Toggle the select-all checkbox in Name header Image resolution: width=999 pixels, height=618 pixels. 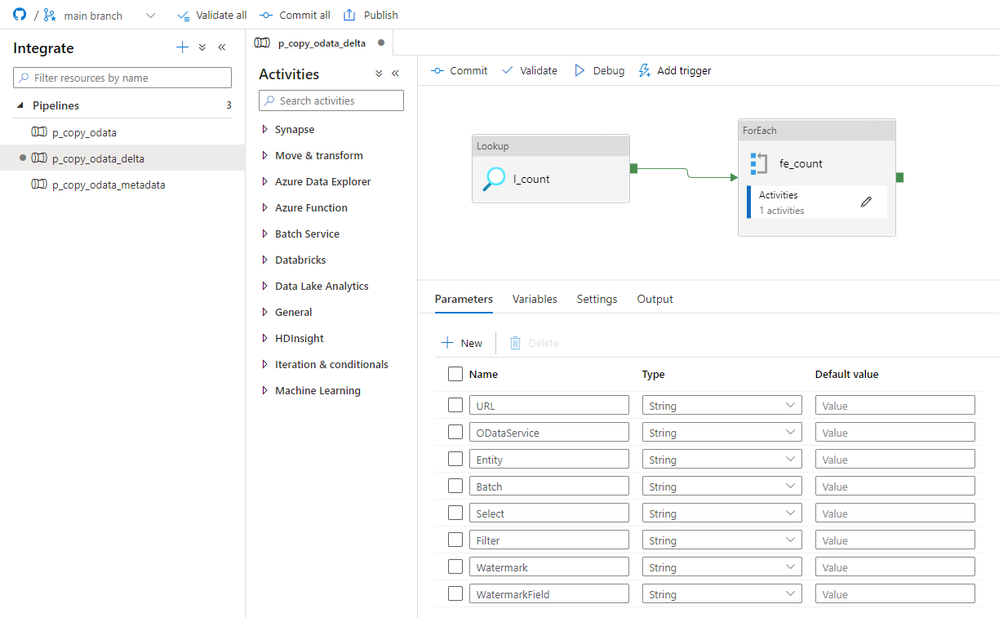click(455, 374)
